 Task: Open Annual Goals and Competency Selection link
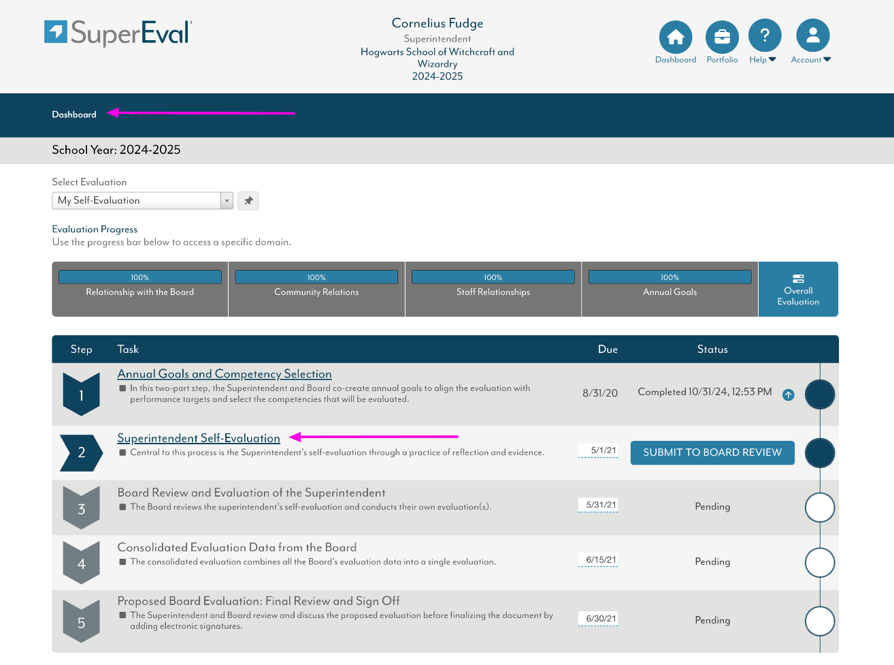[x=225, y=374]
